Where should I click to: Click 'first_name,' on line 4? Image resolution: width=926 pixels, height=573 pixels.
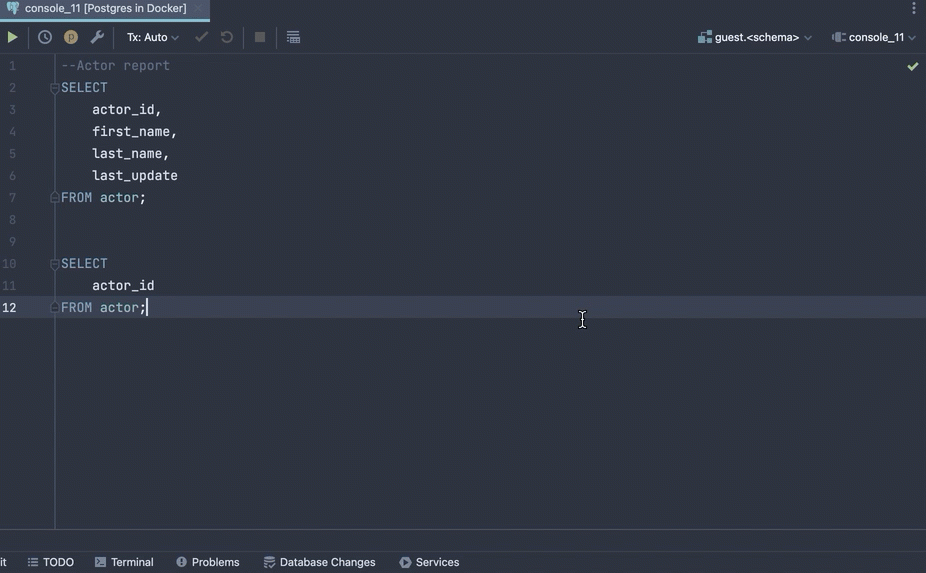pos(134,132)
